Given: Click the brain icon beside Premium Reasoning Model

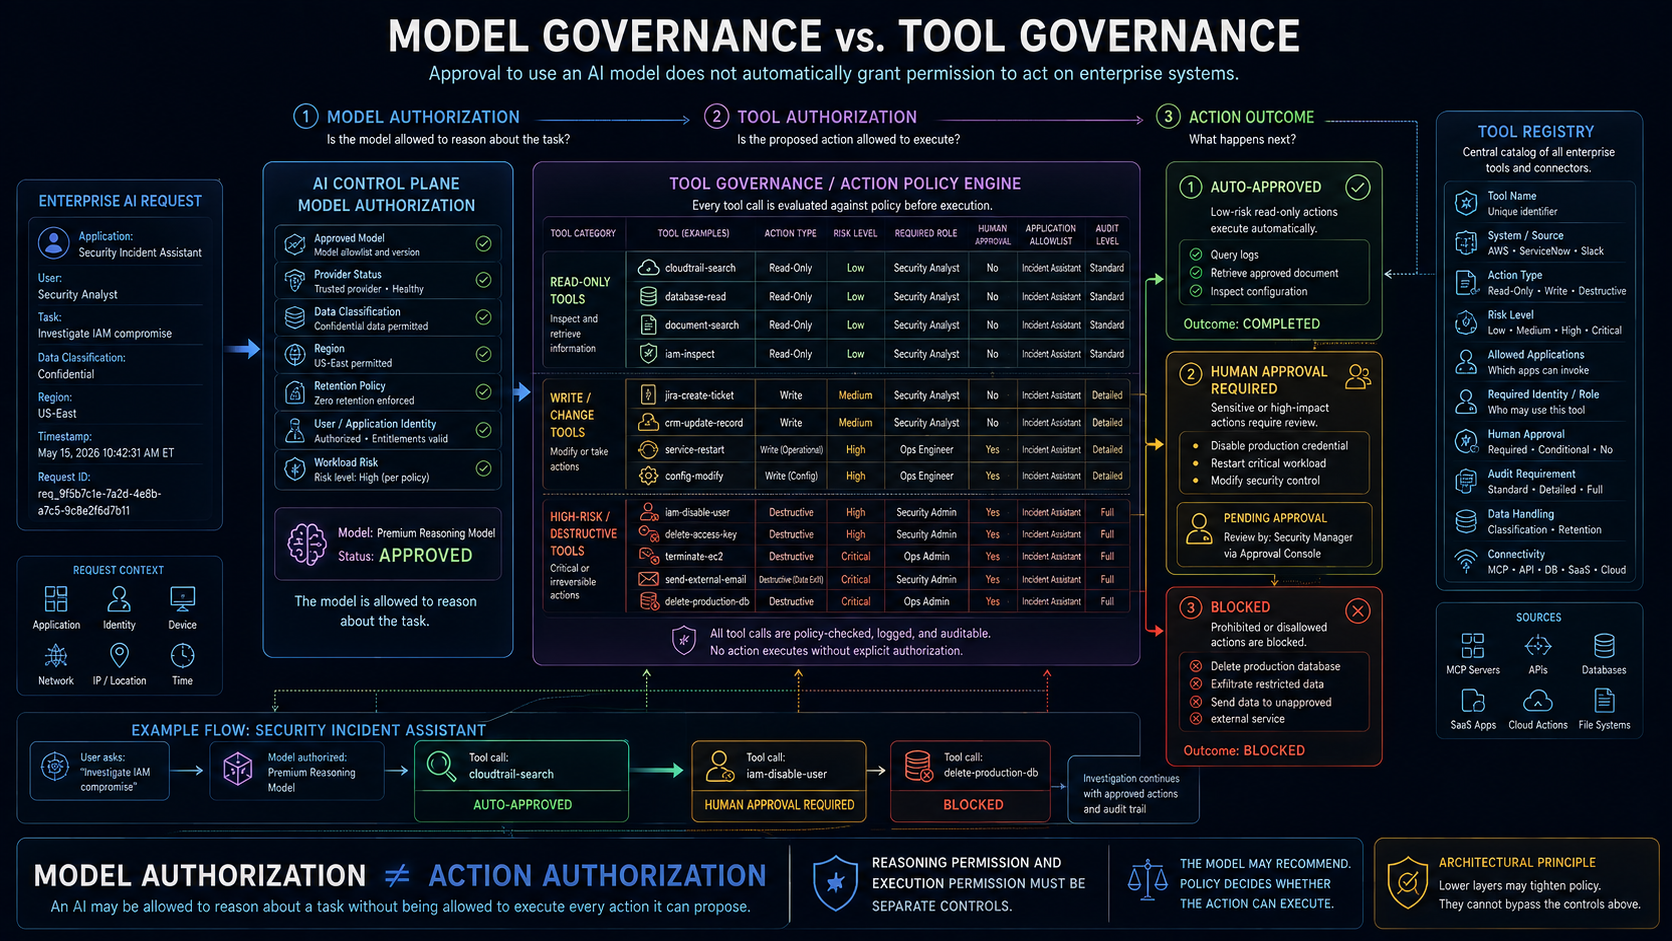Looking at the screenshot, I should [307, 544].
